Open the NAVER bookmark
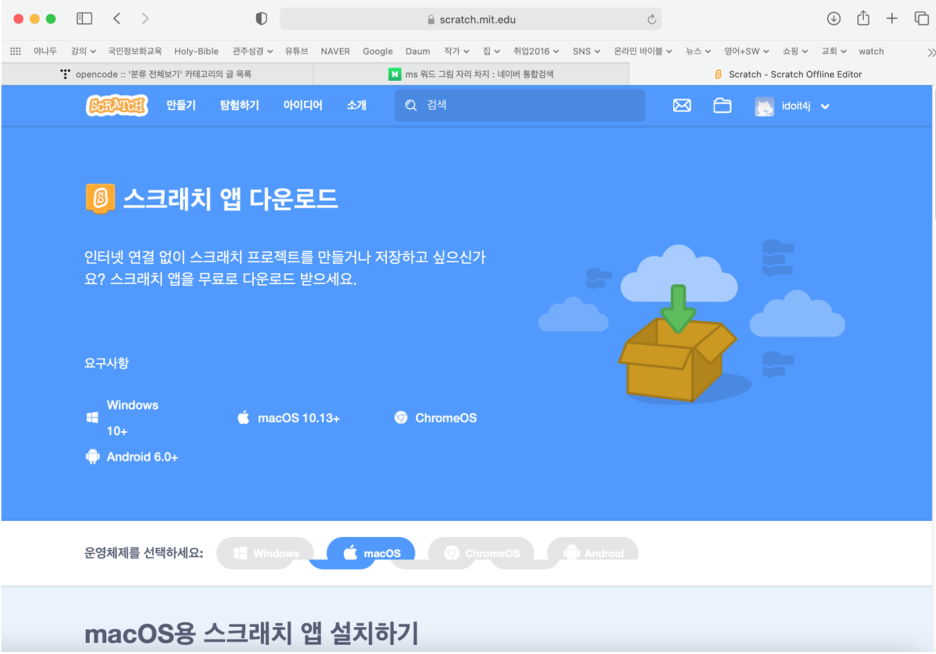Viewport: 936px width, 654px height. tap(335, 51)
